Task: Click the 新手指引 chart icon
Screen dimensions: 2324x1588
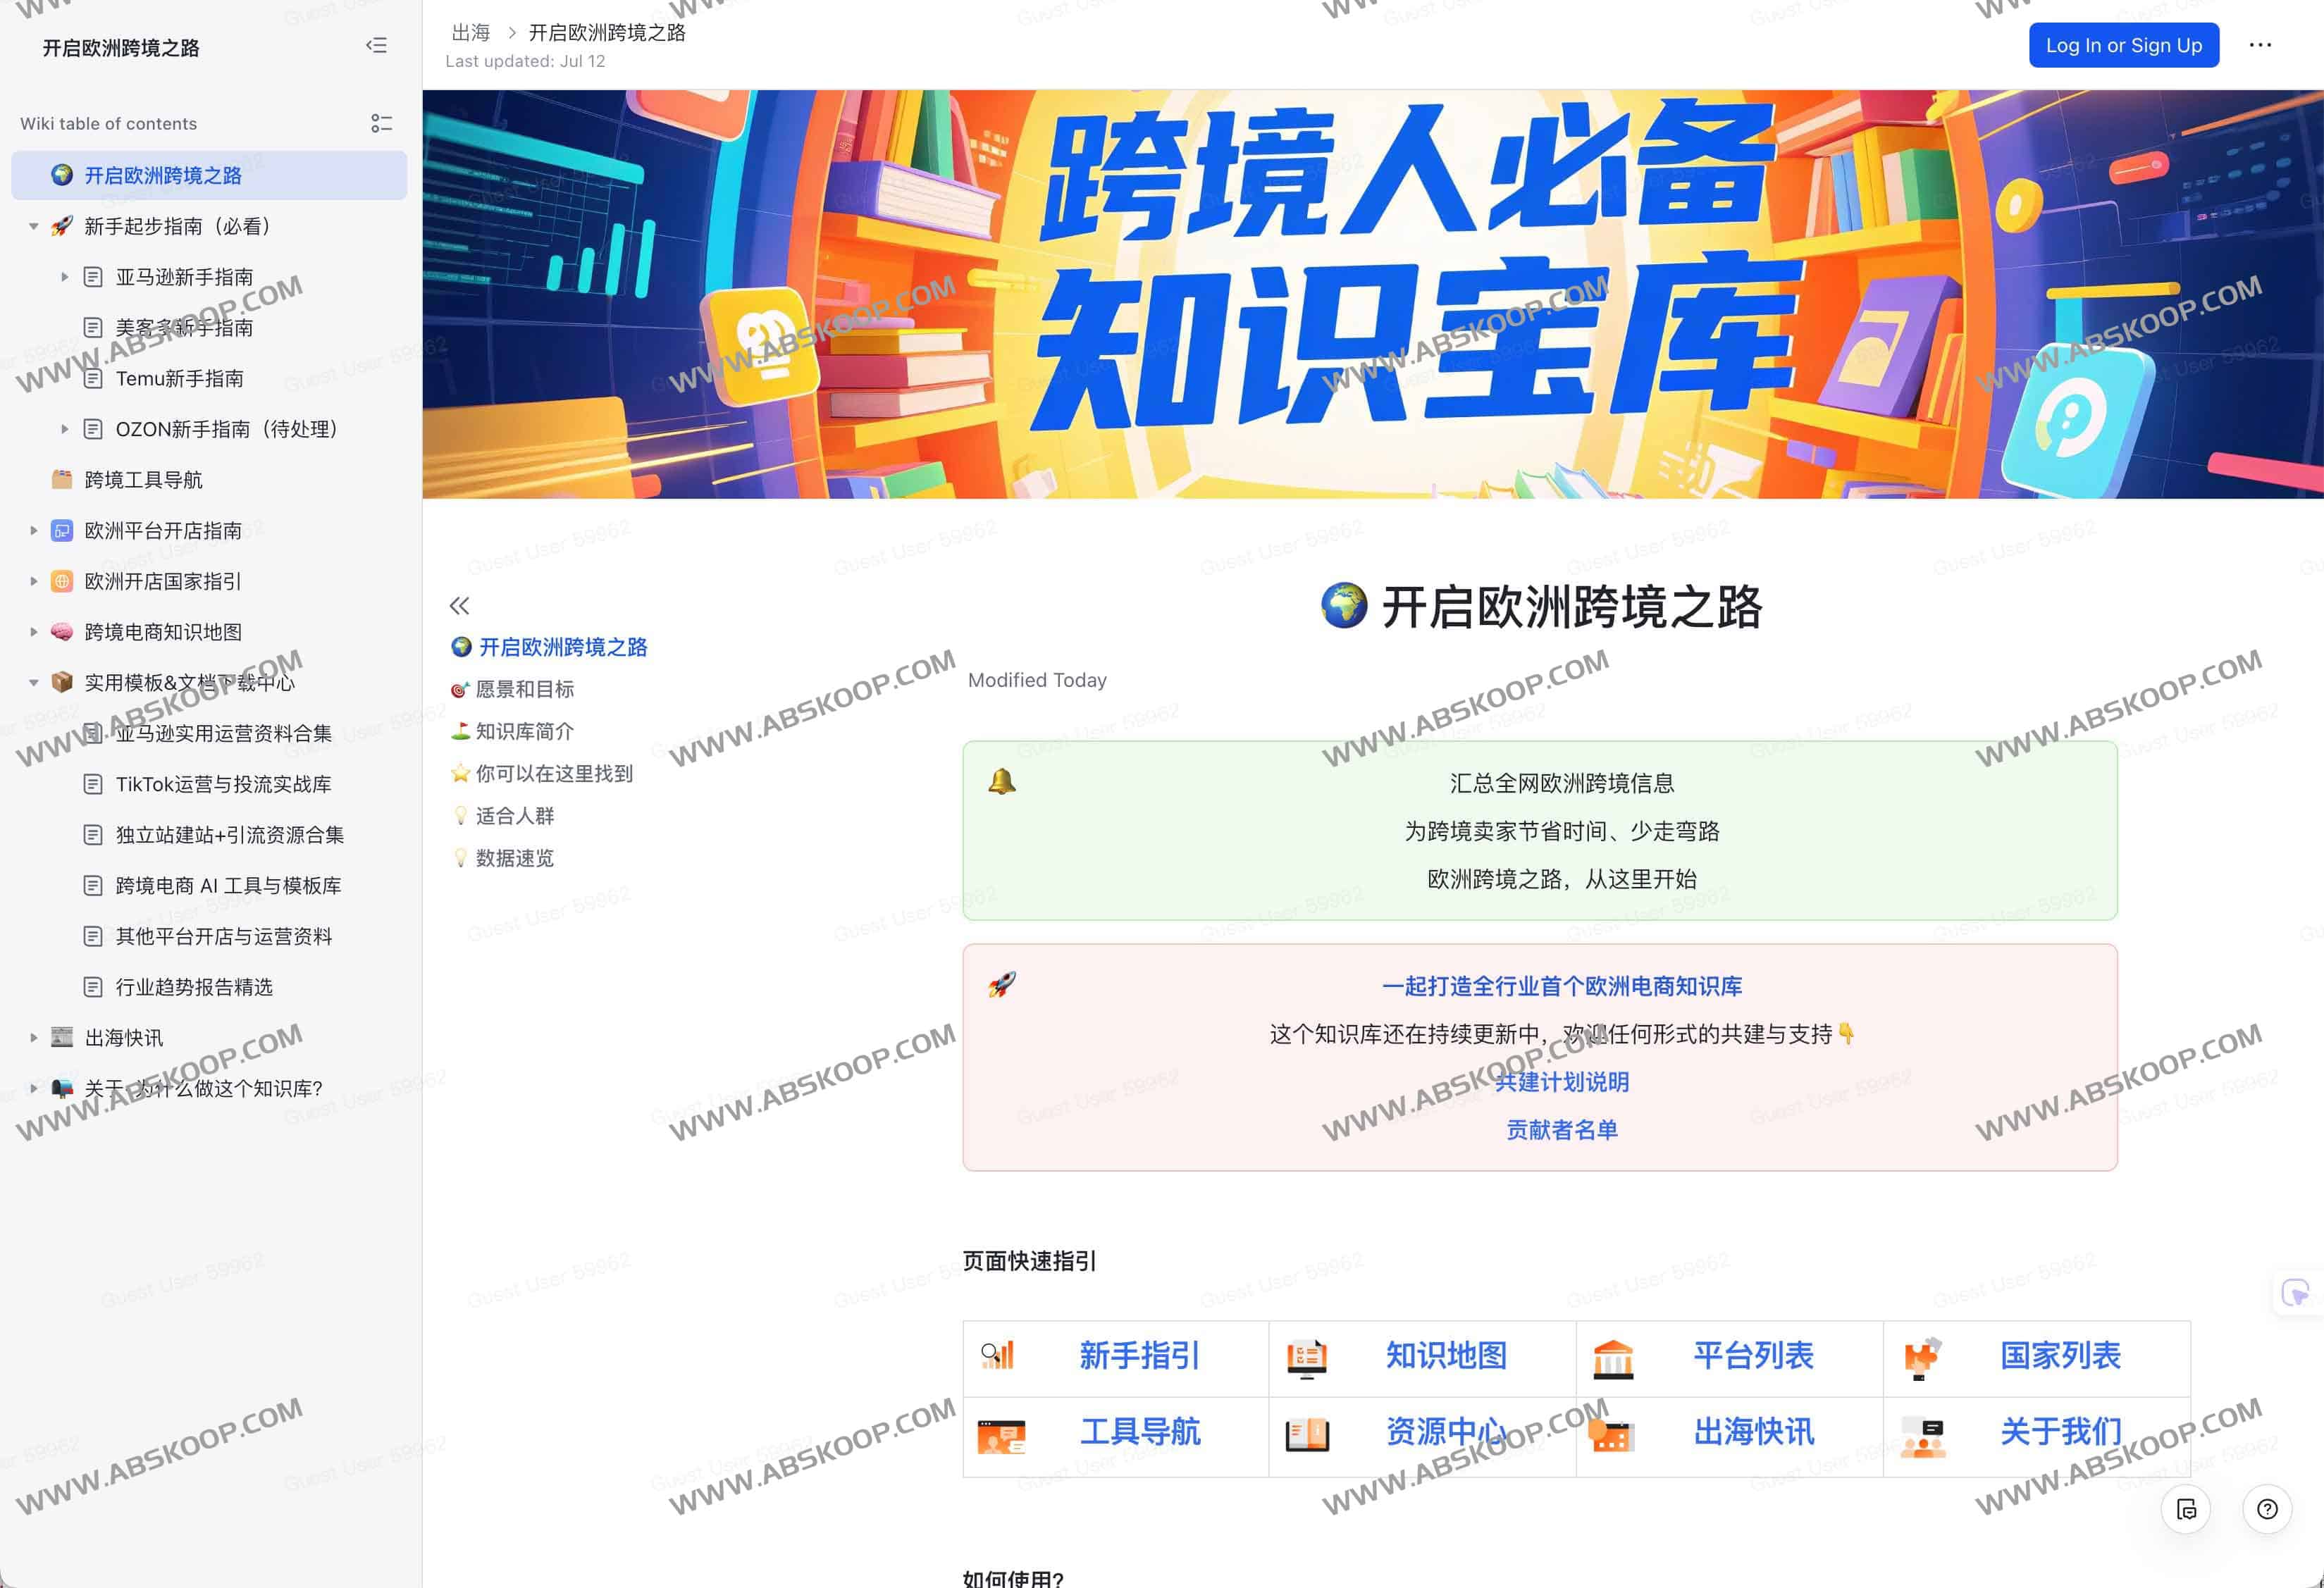Action: (x=998, y=1356)
